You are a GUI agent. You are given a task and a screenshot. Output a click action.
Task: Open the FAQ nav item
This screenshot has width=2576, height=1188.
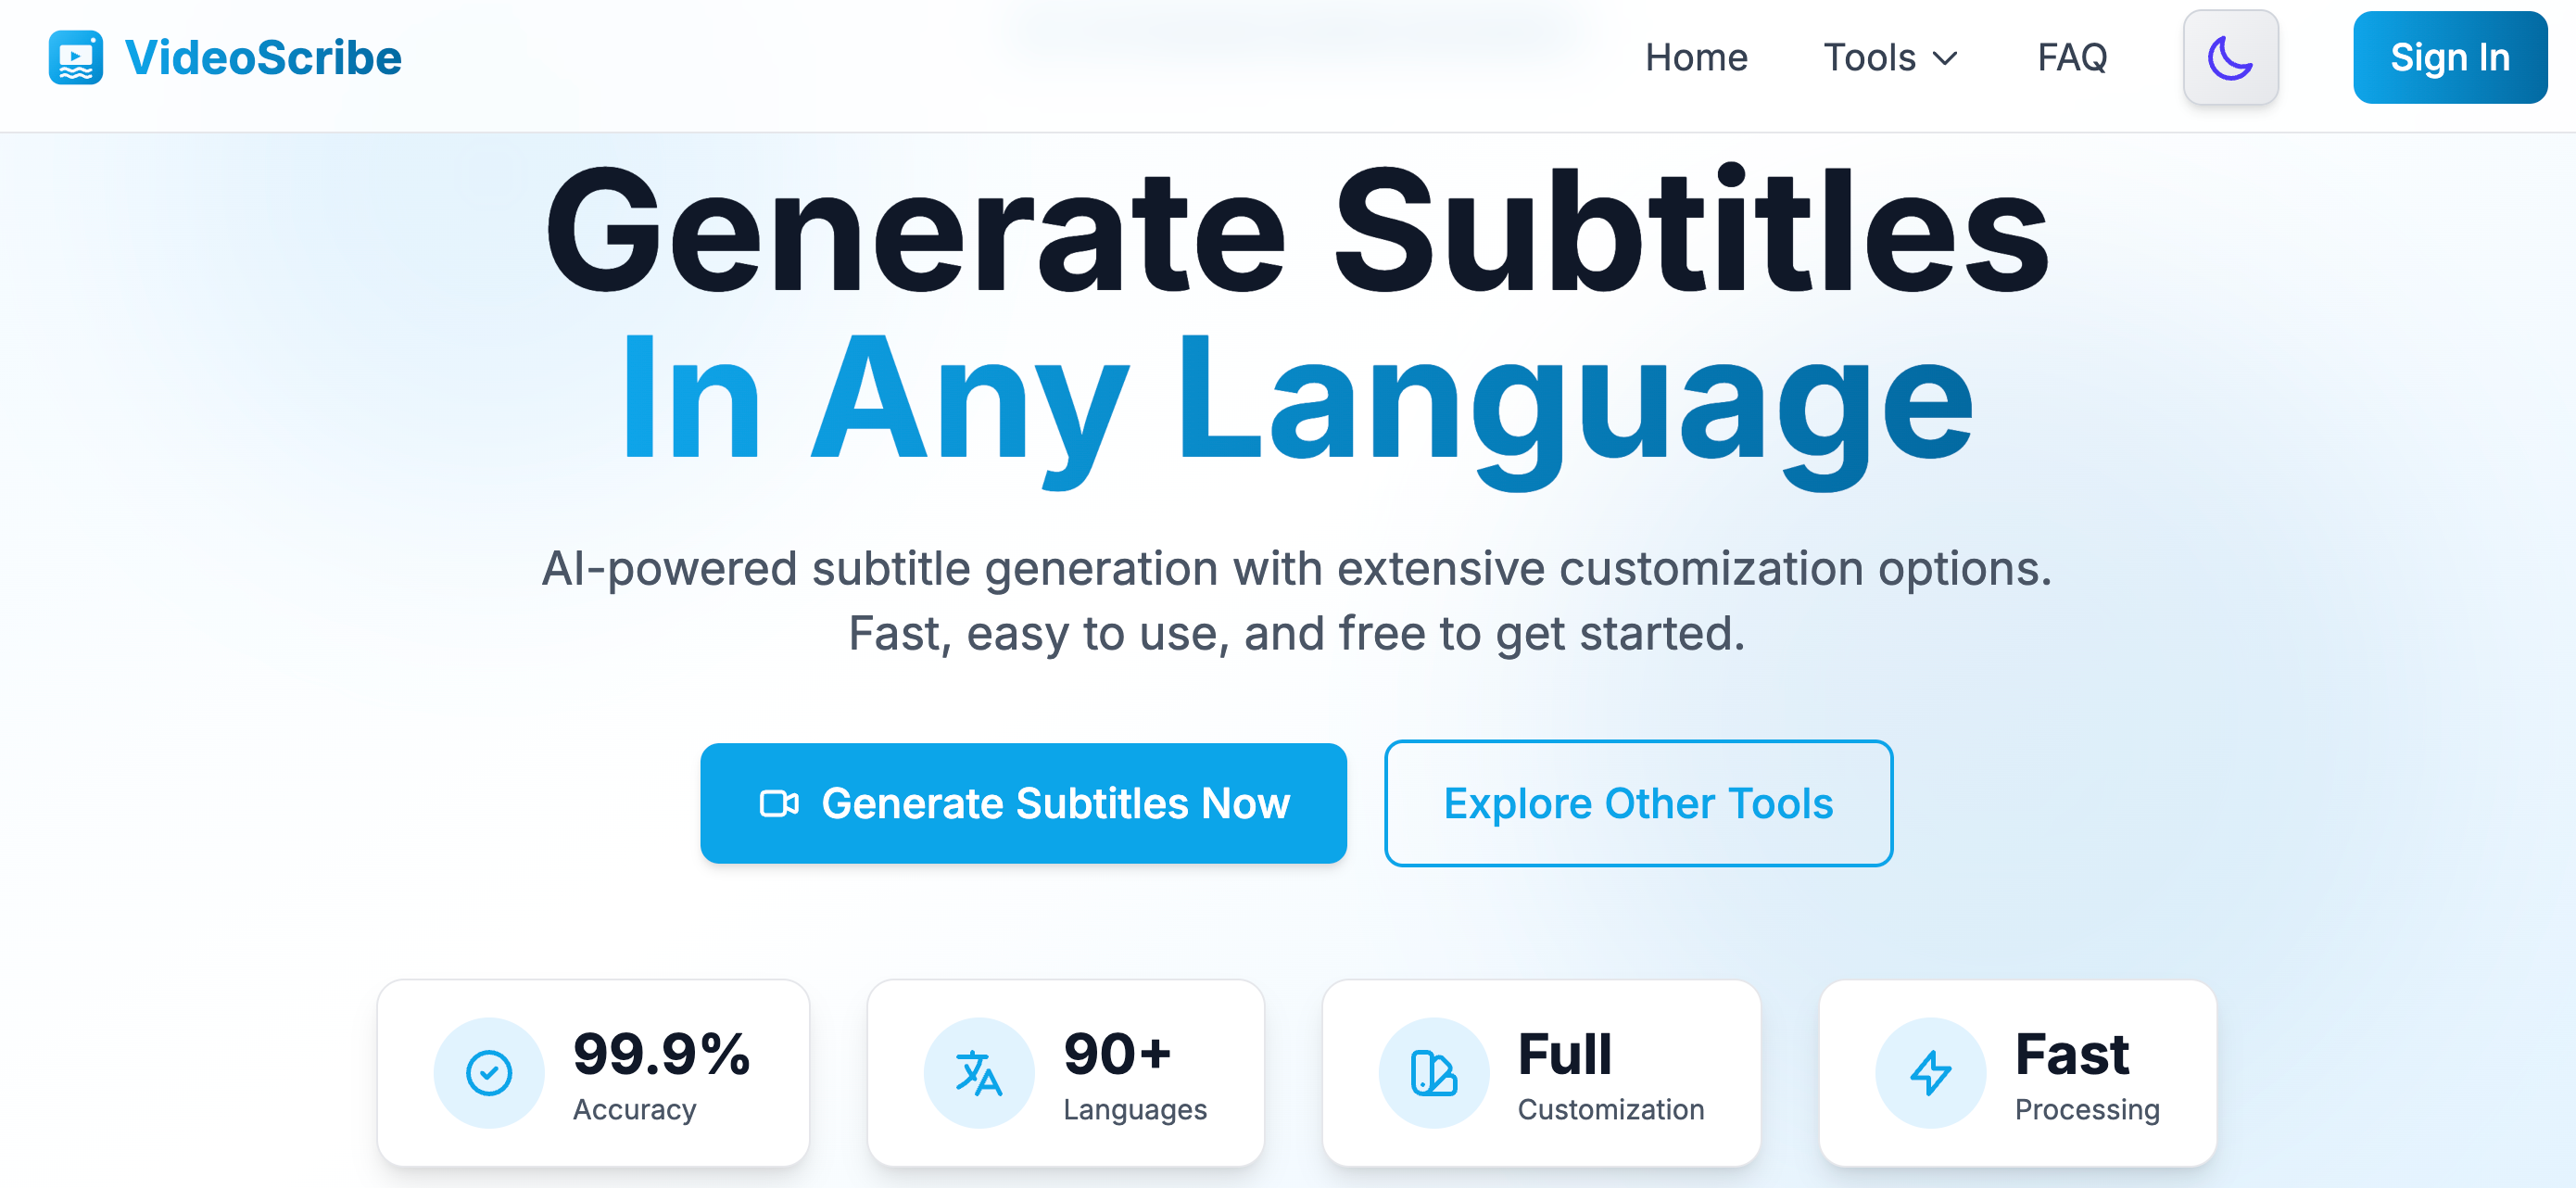[2072, 58]
